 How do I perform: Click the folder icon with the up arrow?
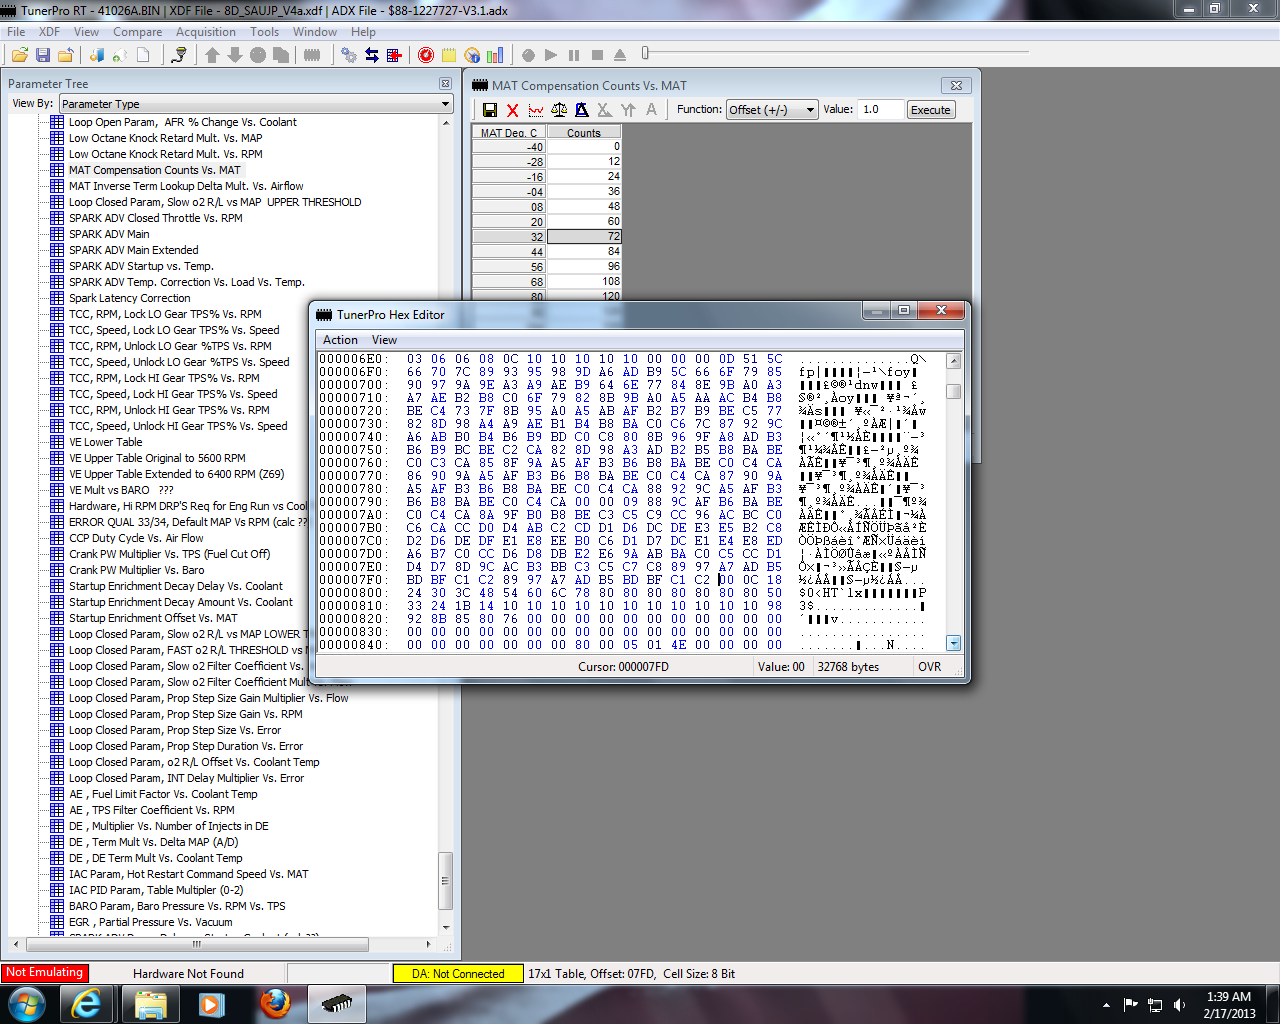point(66,55)
